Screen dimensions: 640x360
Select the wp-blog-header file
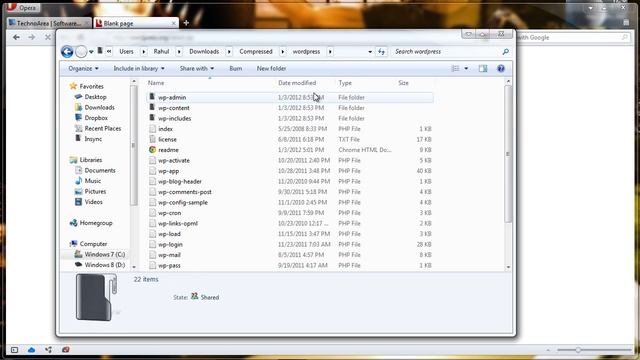tap(180, 181)
